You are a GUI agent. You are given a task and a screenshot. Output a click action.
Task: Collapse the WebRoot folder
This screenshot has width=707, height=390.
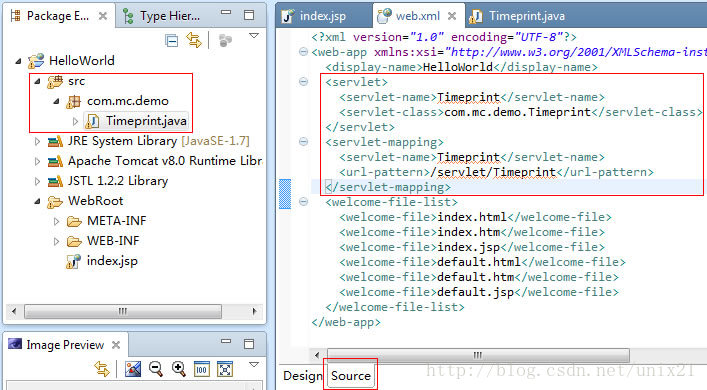tap(37, 201)
